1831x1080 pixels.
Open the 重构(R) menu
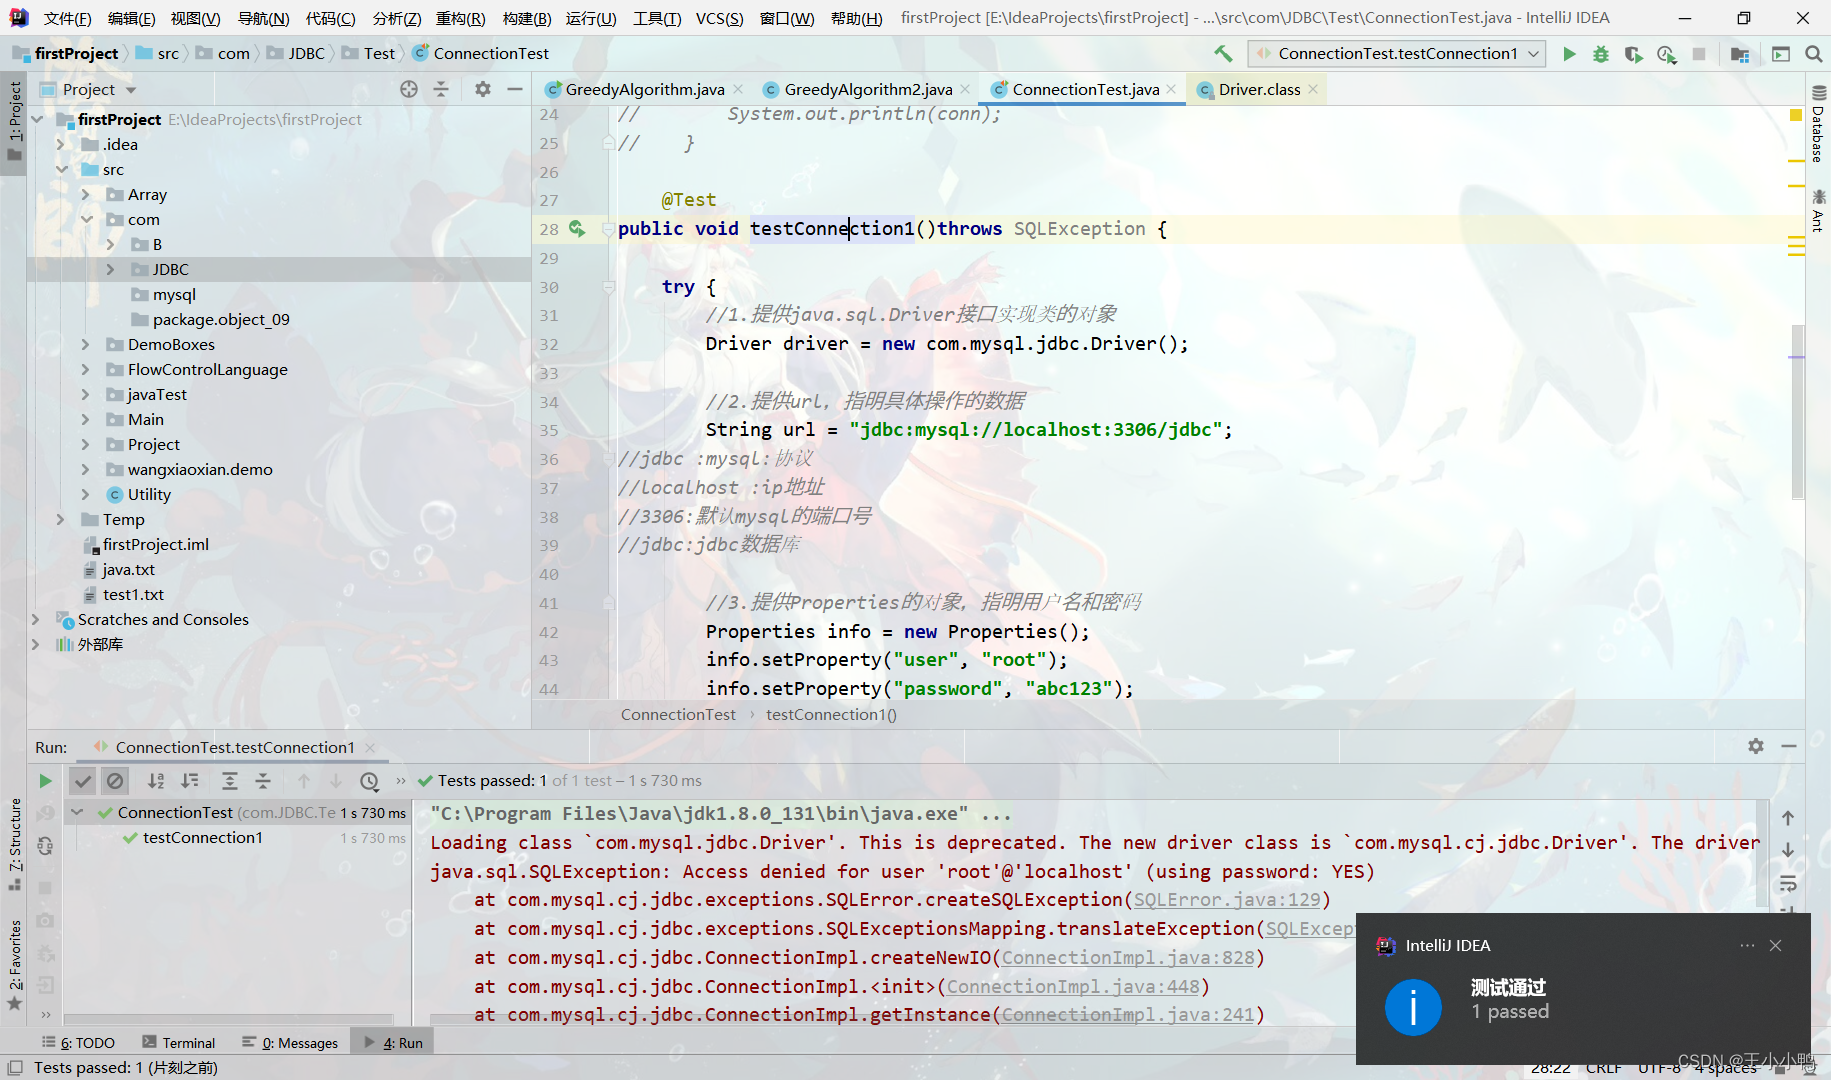click(x=460, y=18)
